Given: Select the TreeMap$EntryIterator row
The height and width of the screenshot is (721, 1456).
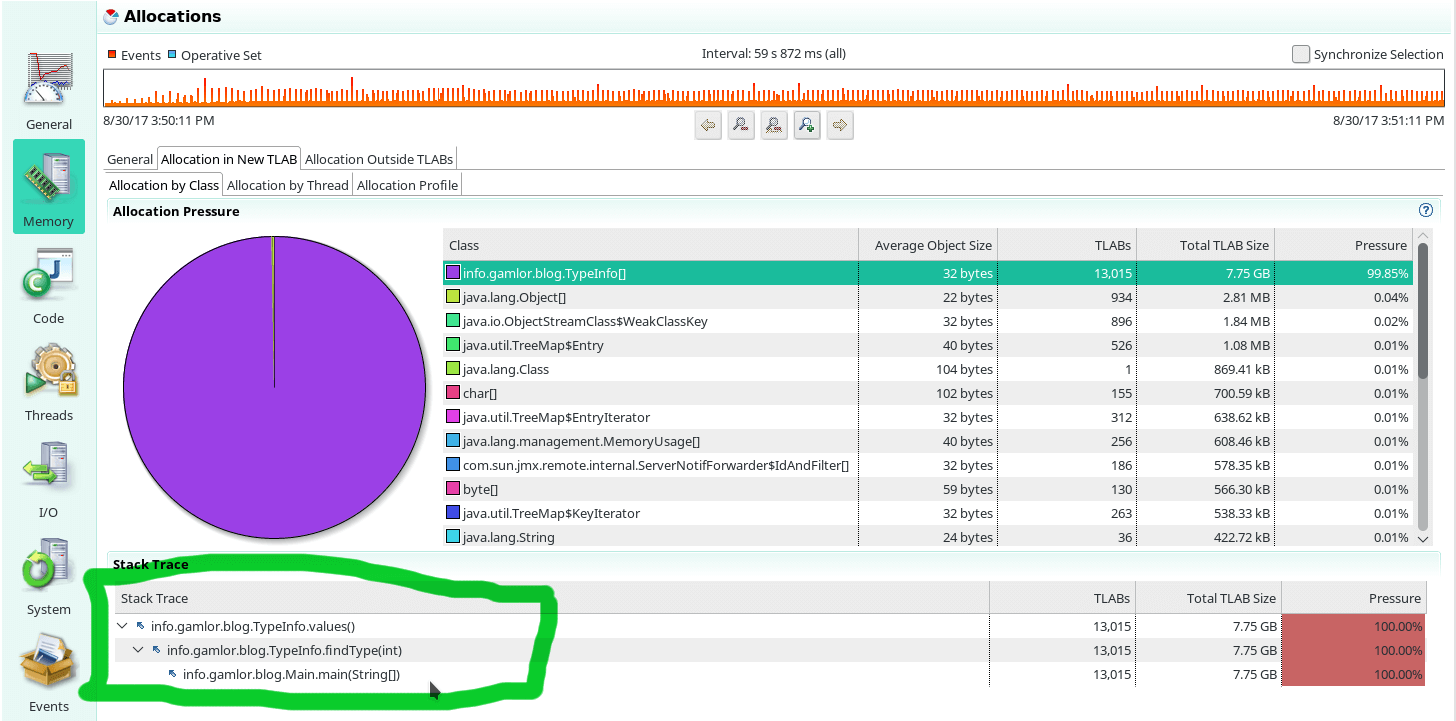Looking at the screenshot, I should pos(928,417).
